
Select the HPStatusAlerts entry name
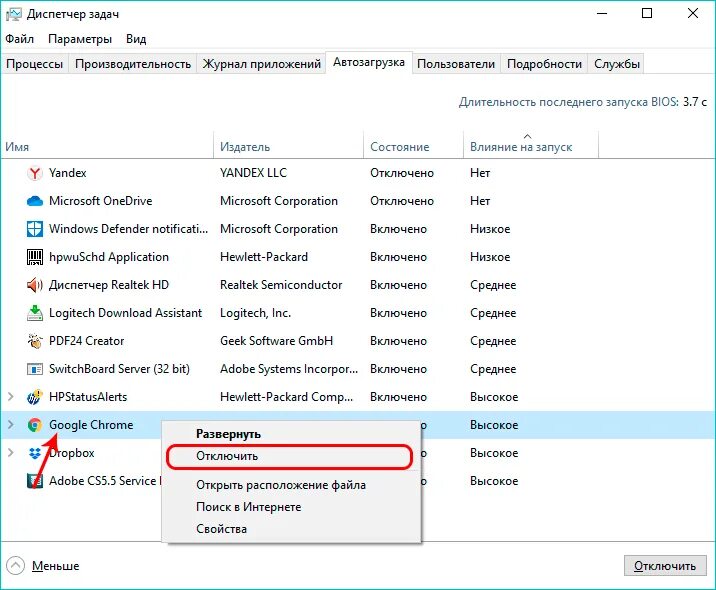pos(88,397)
